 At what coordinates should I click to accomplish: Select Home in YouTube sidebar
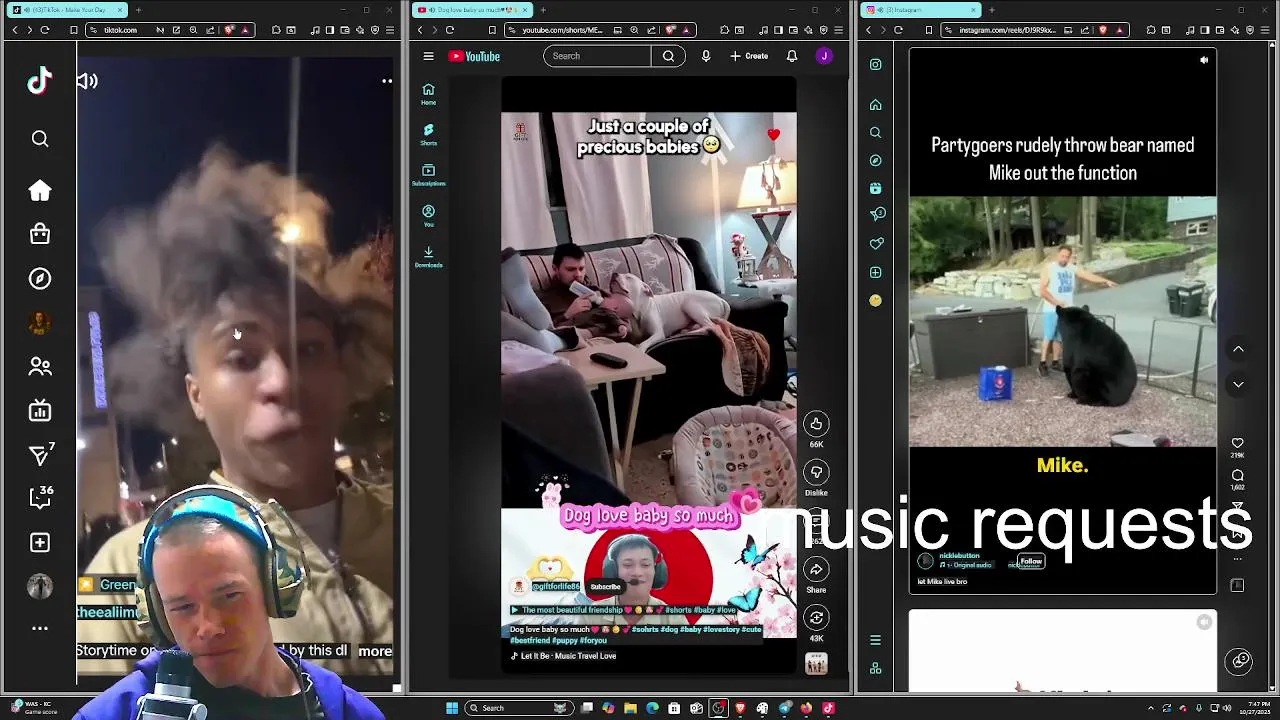tap(428, 94)
